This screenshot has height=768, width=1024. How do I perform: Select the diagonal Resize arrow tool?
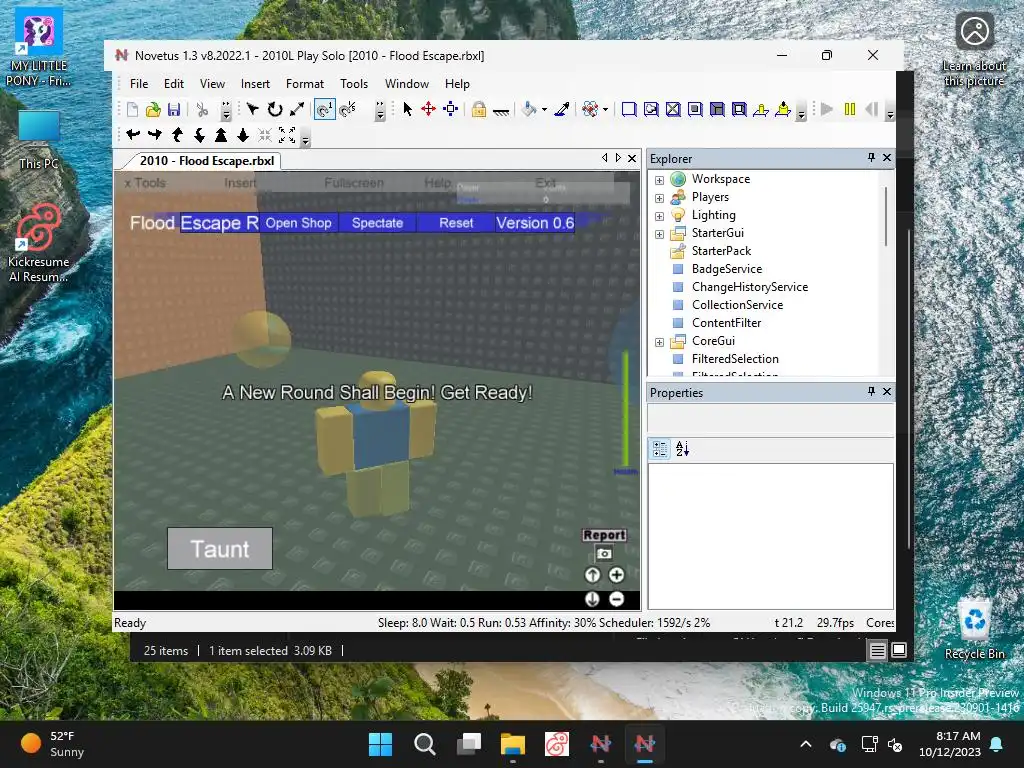click(x=297, y=109)
